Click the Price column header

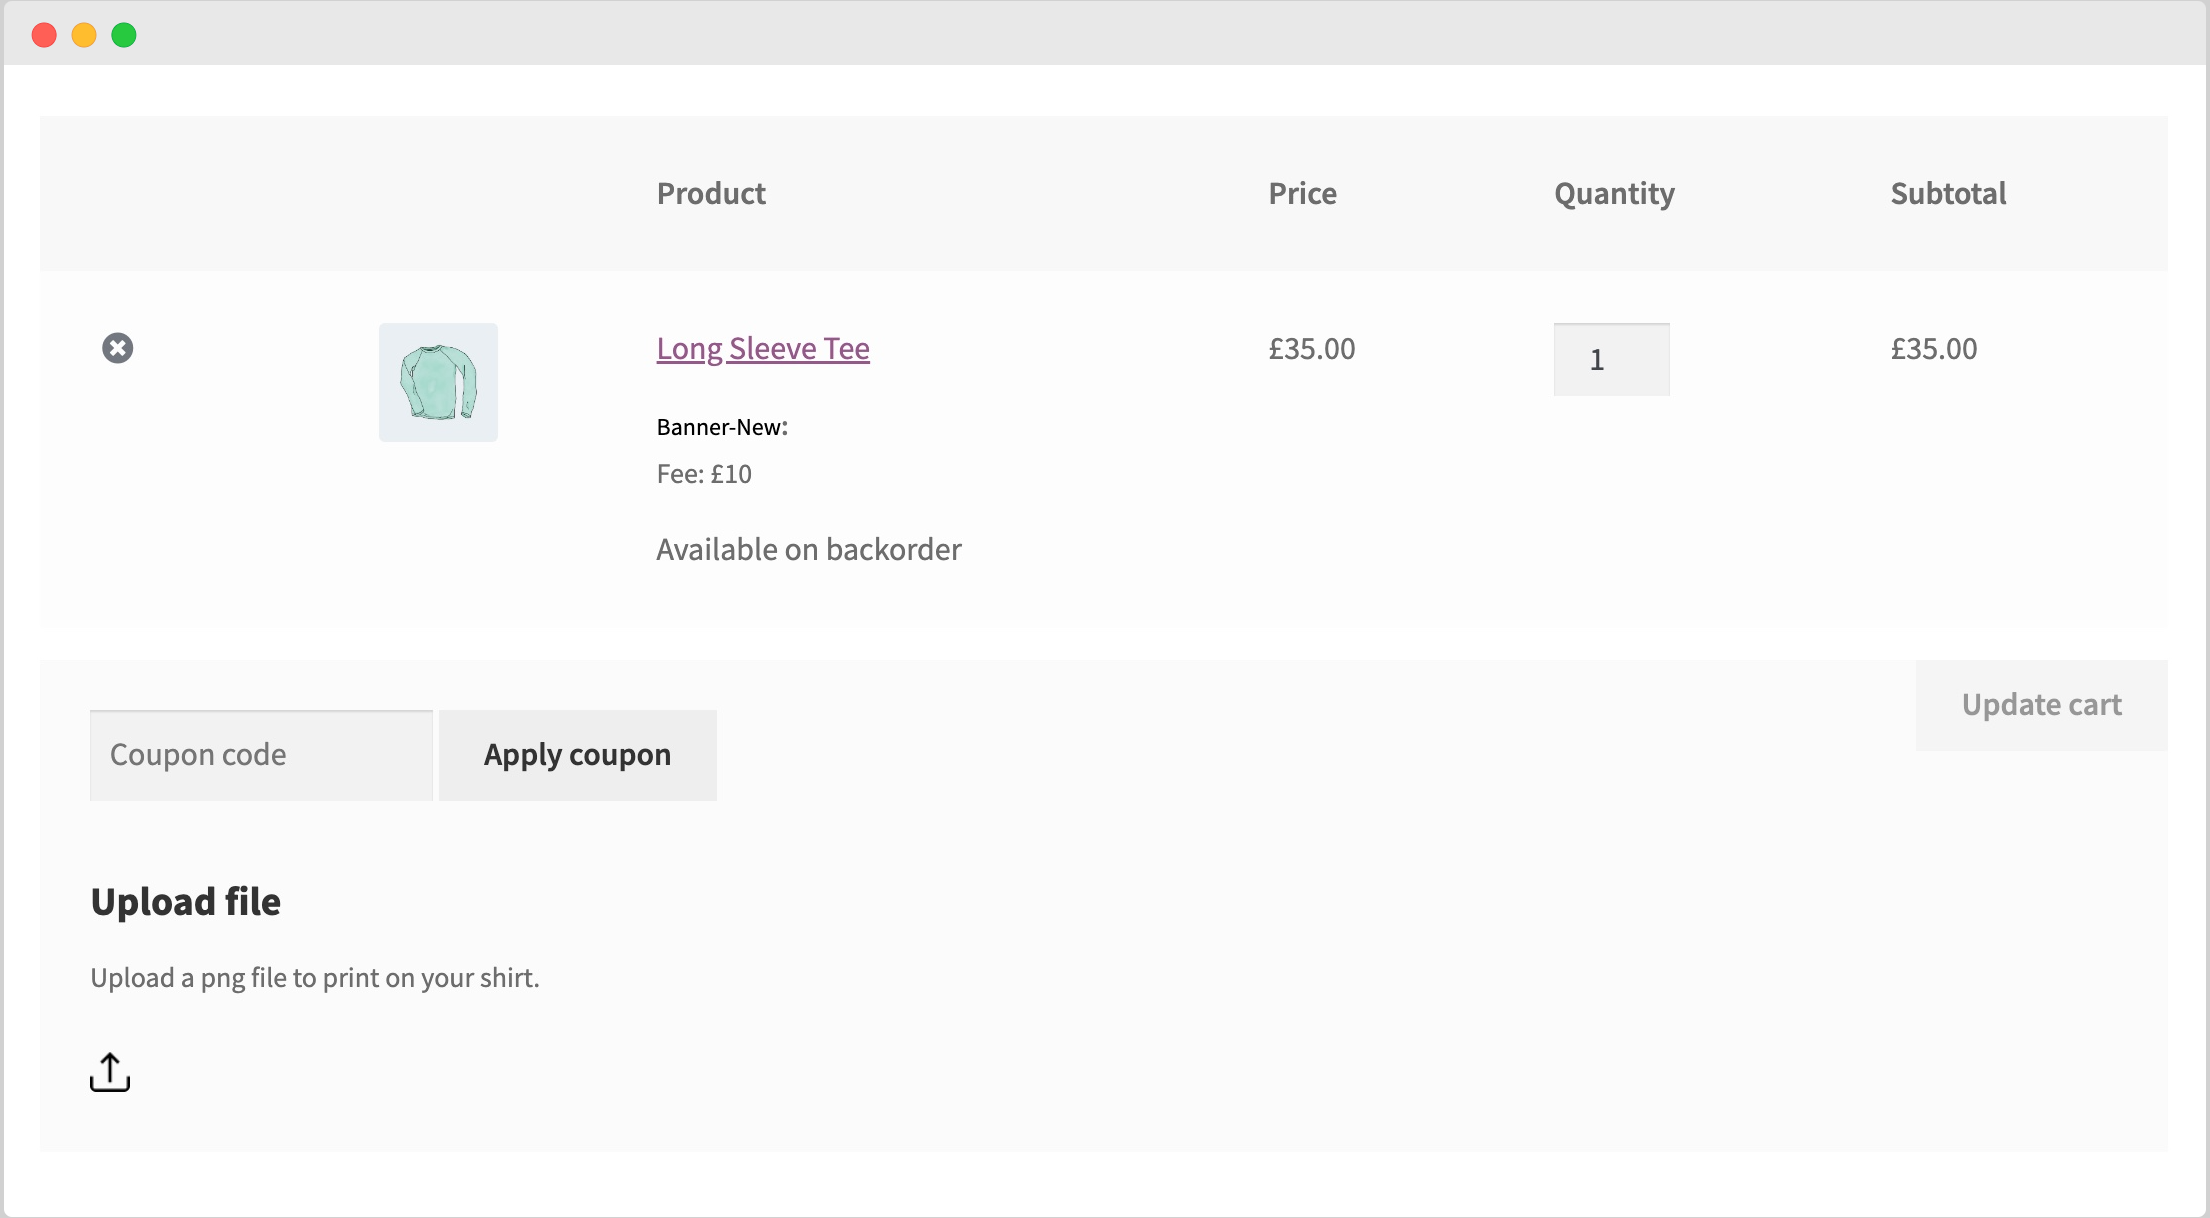1302,193
